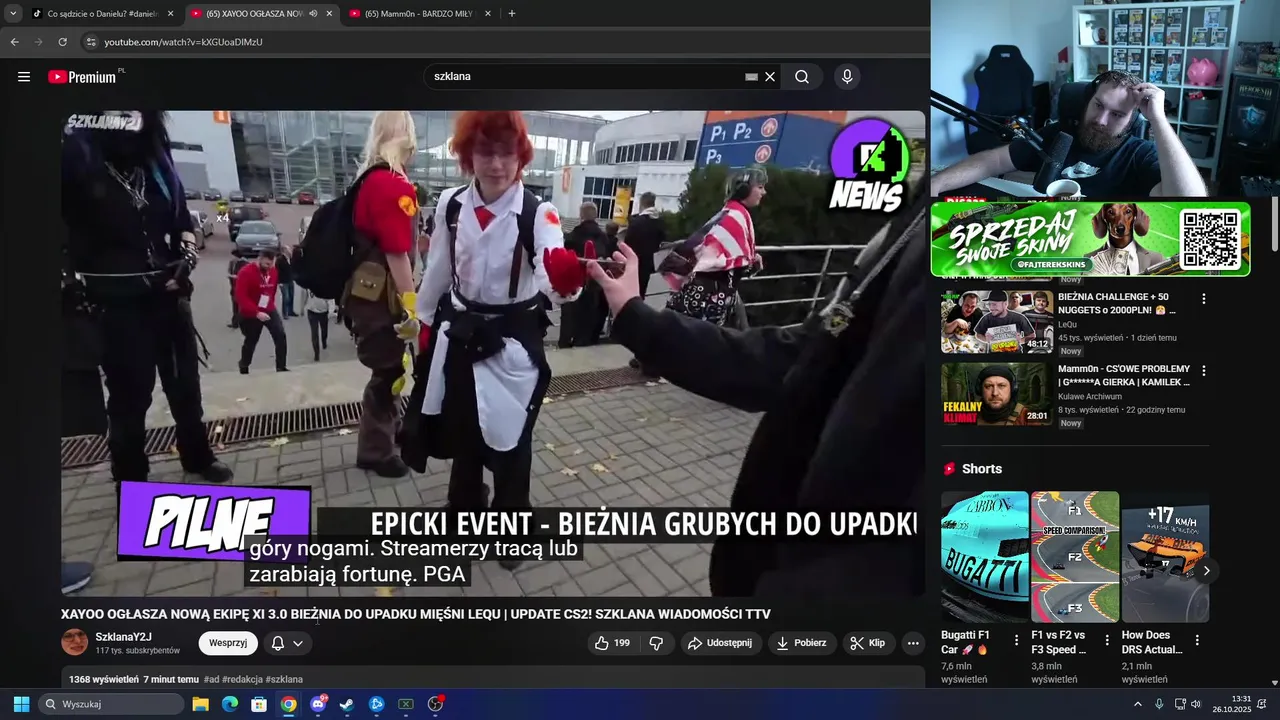Launch Microsoft Edge from taskbar
This screenshot has height=720, width=1280.
230,704
